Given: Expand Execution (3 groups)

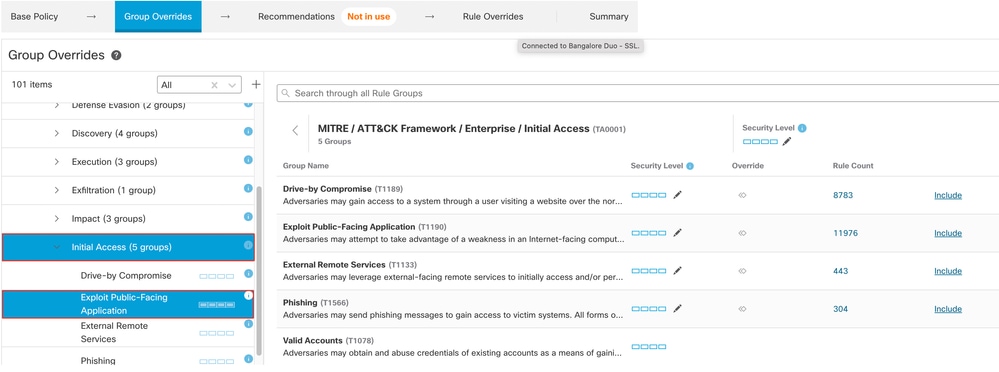Looking at the screenshot, I should (57, 162).
